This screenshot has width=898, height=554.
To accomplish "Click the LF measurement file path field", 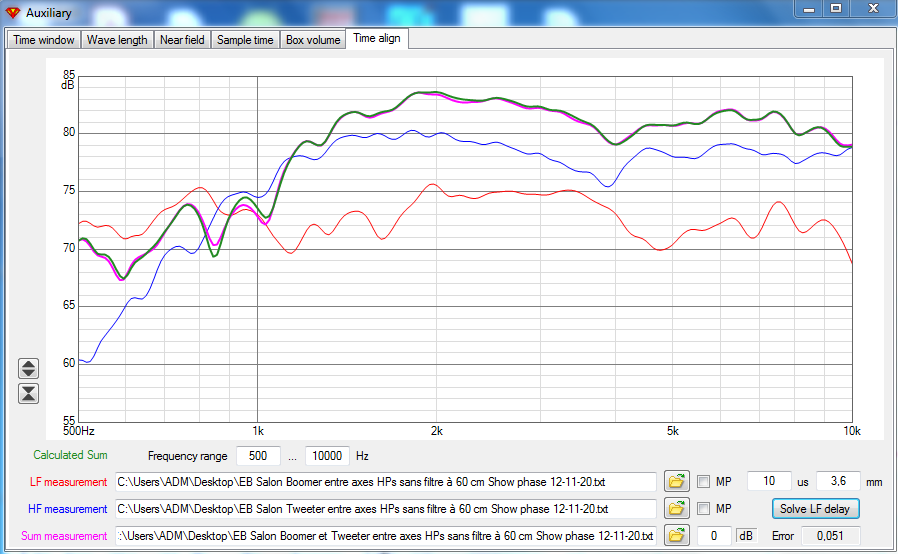I will coord(385,482).
